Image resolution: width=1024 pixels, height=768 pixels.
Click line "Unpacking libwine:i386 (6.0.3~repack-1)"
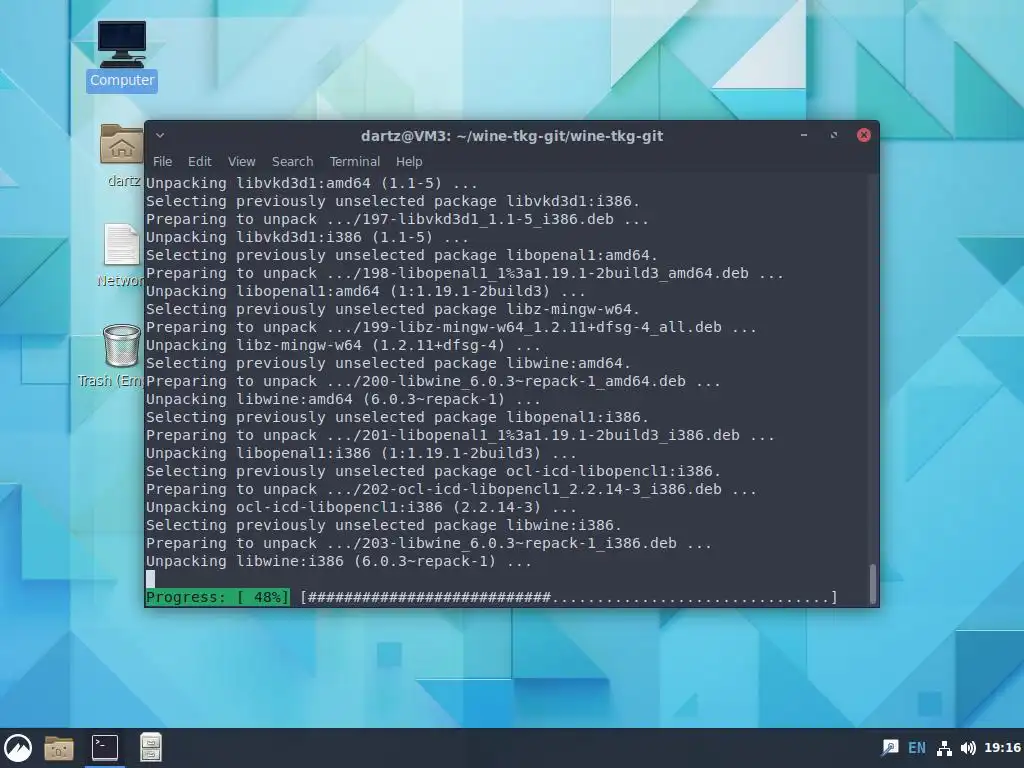click(x=339, y=561)
